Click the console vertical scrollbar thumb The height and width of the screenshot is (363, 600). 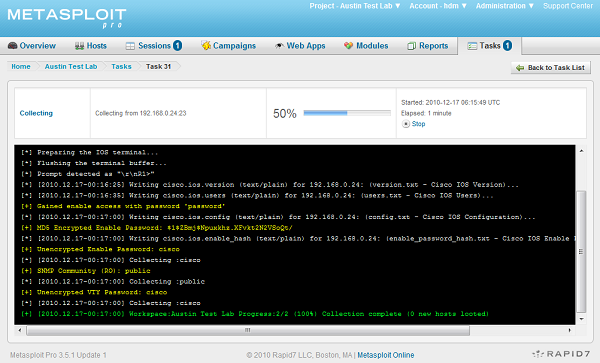coord(581,252)
